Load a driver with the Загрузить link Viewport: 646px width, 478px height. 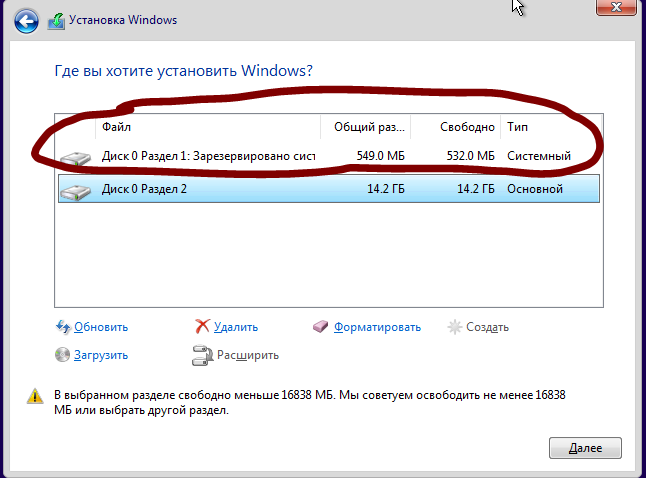point(101,355)
